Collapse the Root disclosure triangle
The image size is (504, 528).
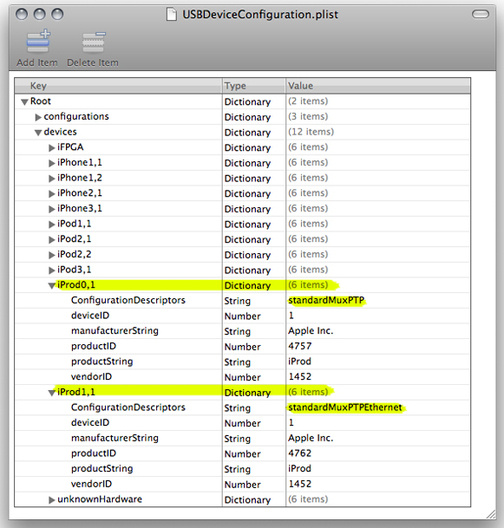(x=24, y=102)
